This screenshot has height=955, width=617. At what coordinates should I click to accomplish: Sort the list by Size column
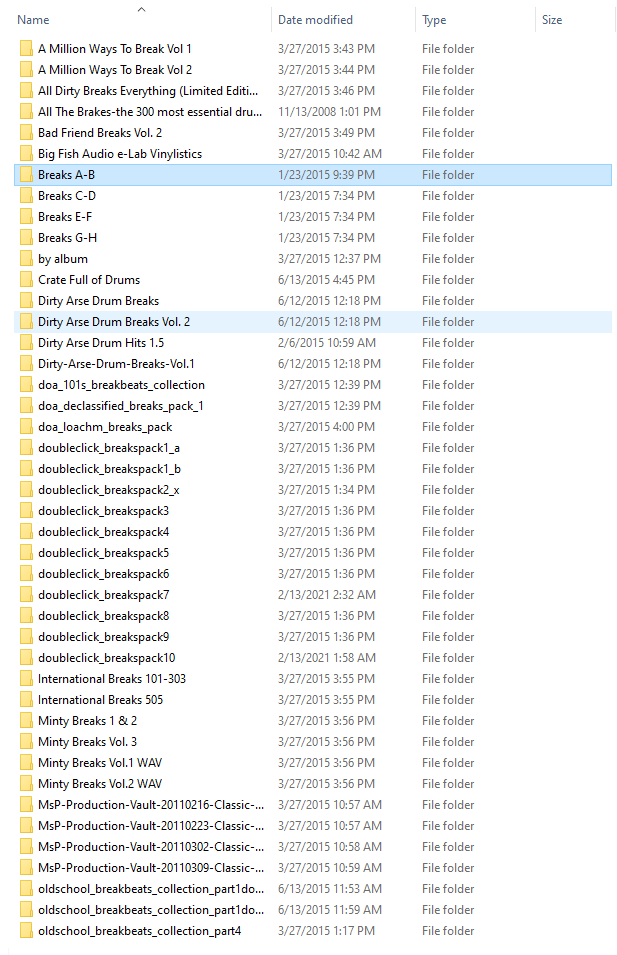click(x=552, y=20)
